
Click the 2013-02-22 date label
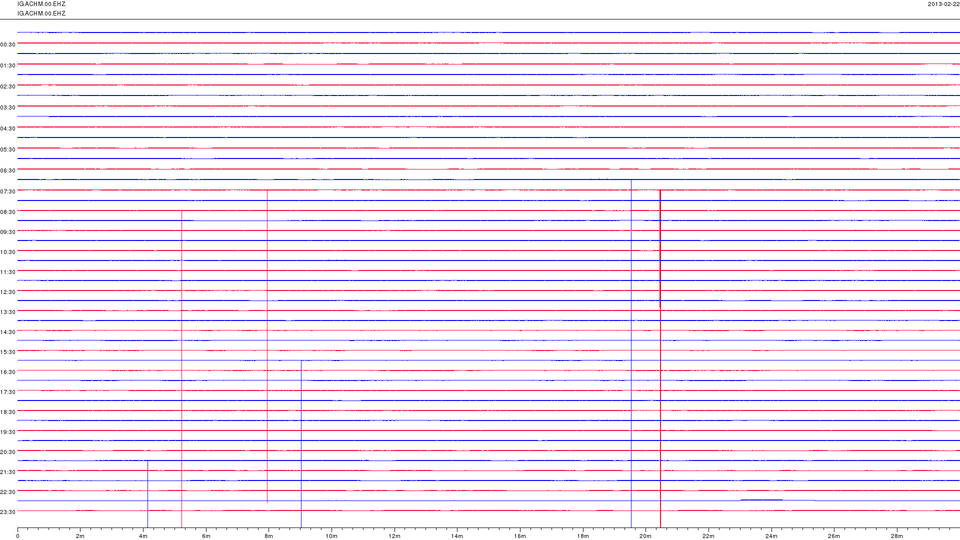pyautogui.click(x=943, y=4)
